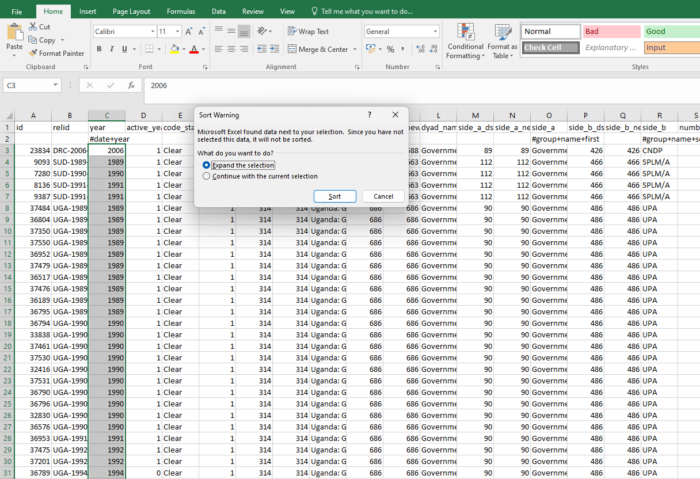700x479 pixels.
Task: Expand the Name Box dropdown arrow
Action: 55,85
